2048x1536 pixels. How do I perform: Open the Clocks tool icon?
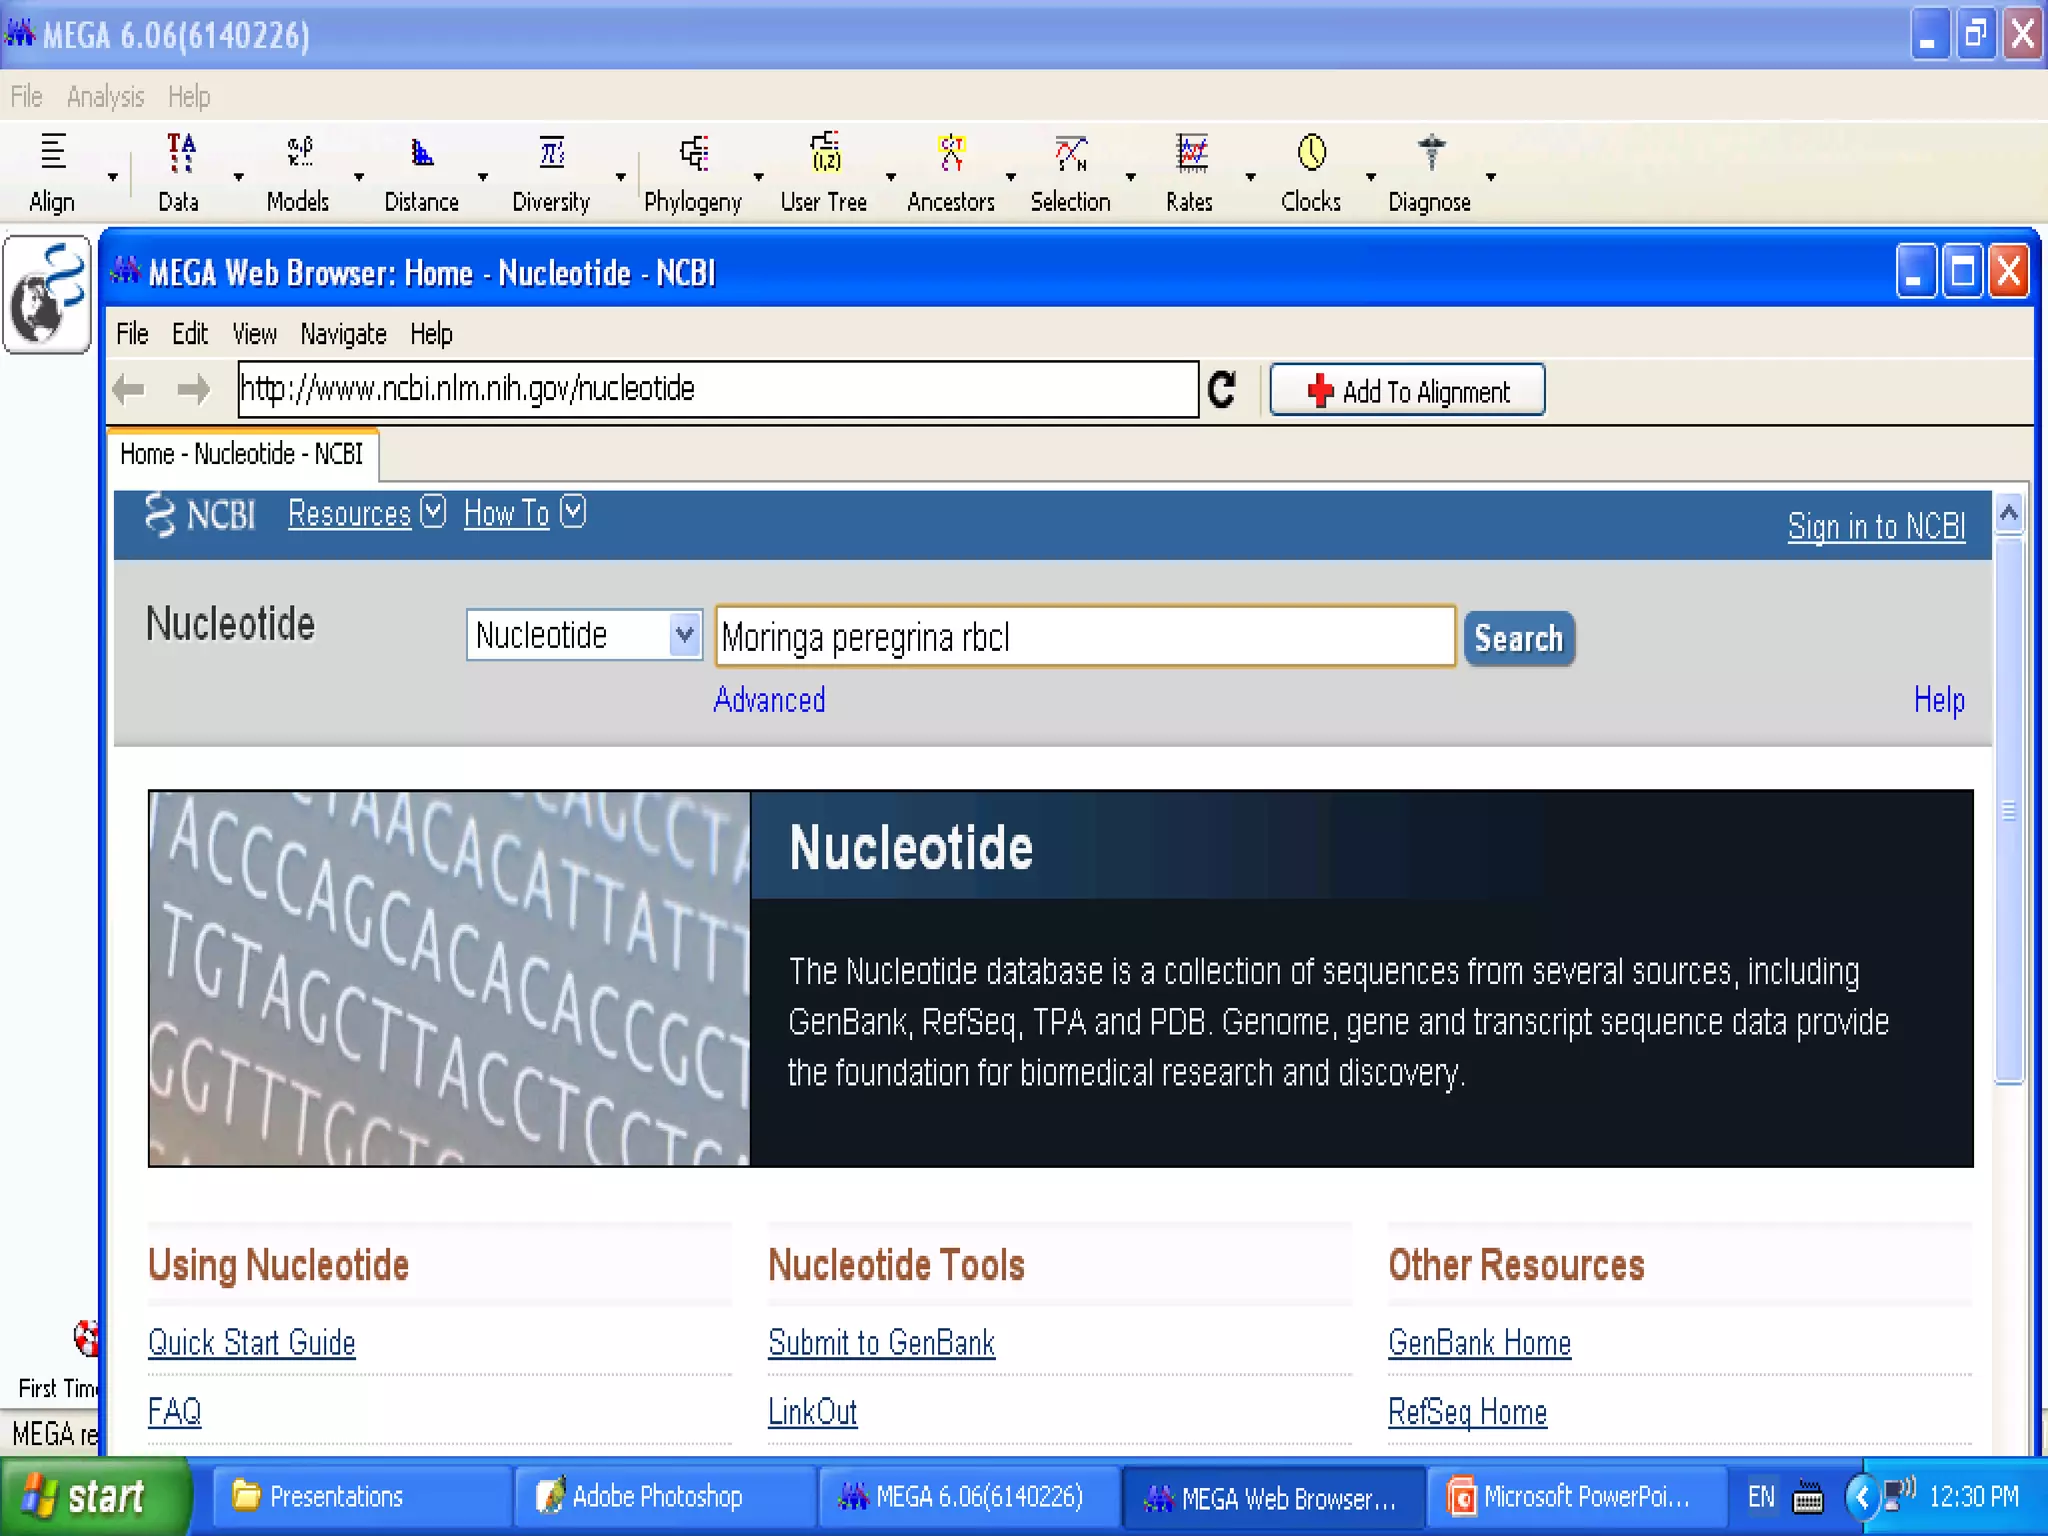[x=1311, y=172]
